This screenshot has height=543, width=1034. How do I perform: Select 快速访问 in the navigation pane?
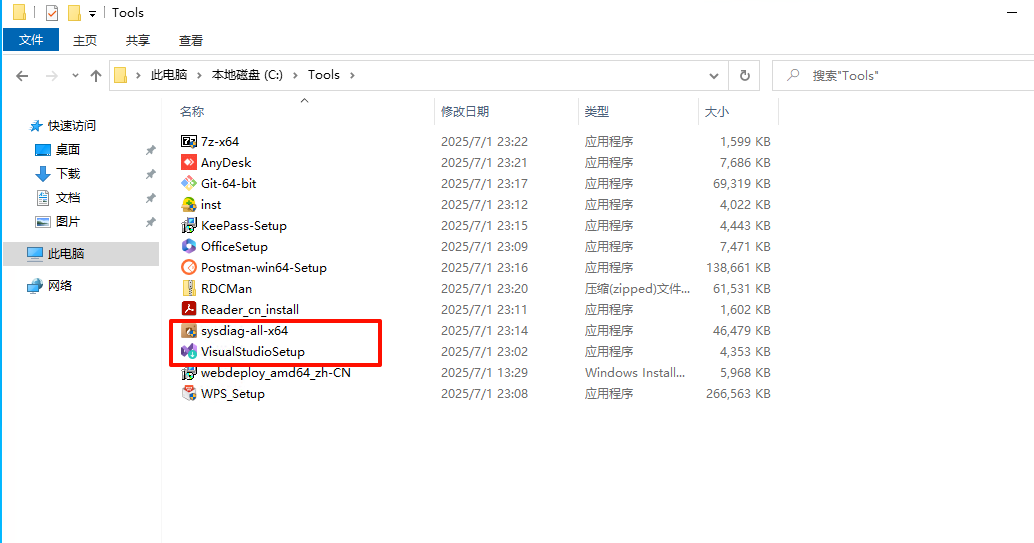(x=71, y=125)
